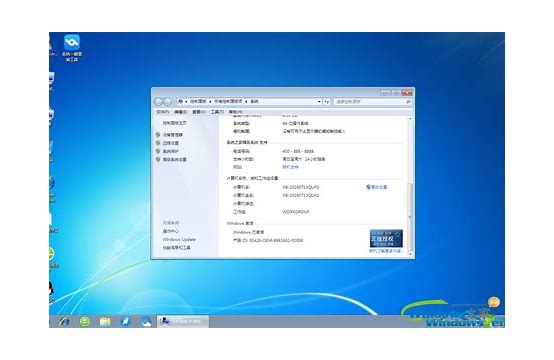Open Windows Update link
The image size is (554, 360).
(x=179, y=240)
